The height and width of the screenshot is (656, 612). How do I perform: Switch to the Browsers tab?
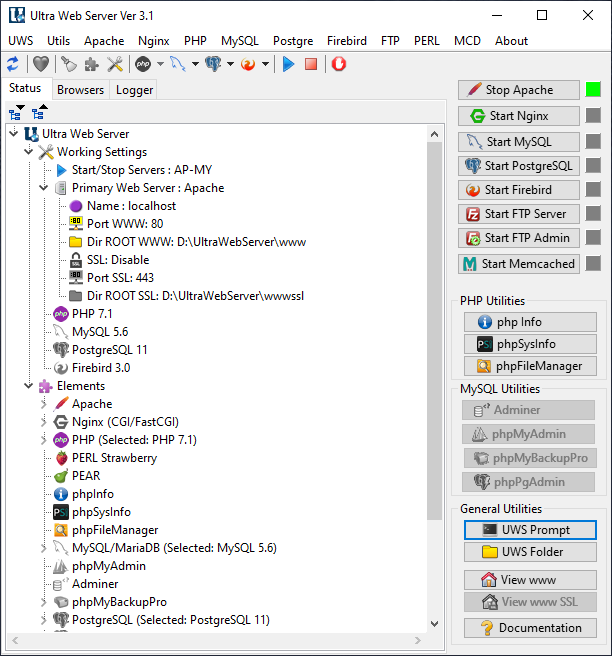pyautogui.click(x=80, y=90)
